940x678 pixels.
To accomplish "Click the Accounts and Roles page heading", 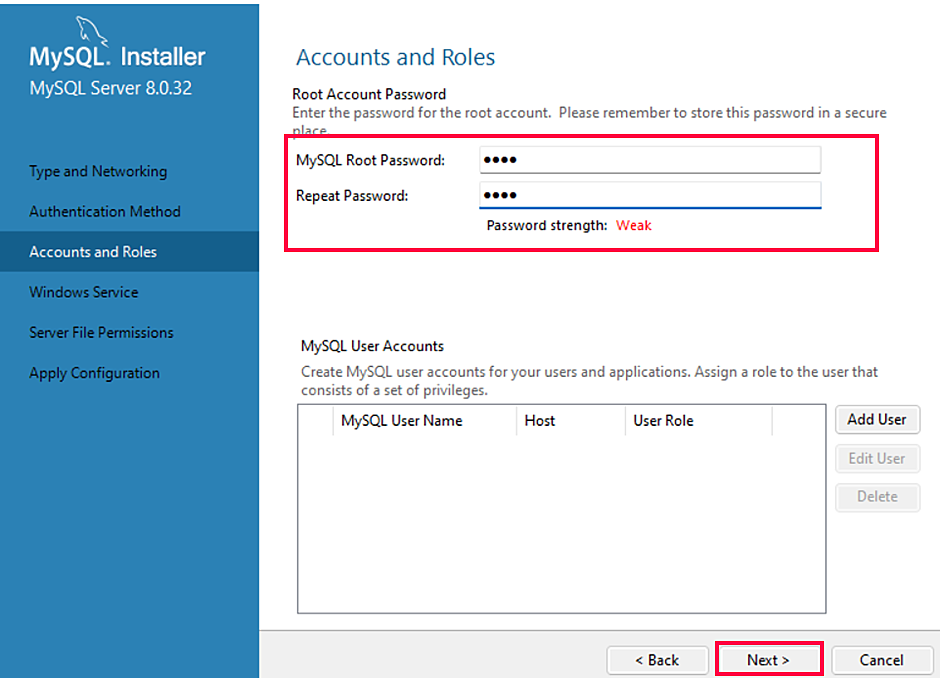I will [x=396, y=57].
